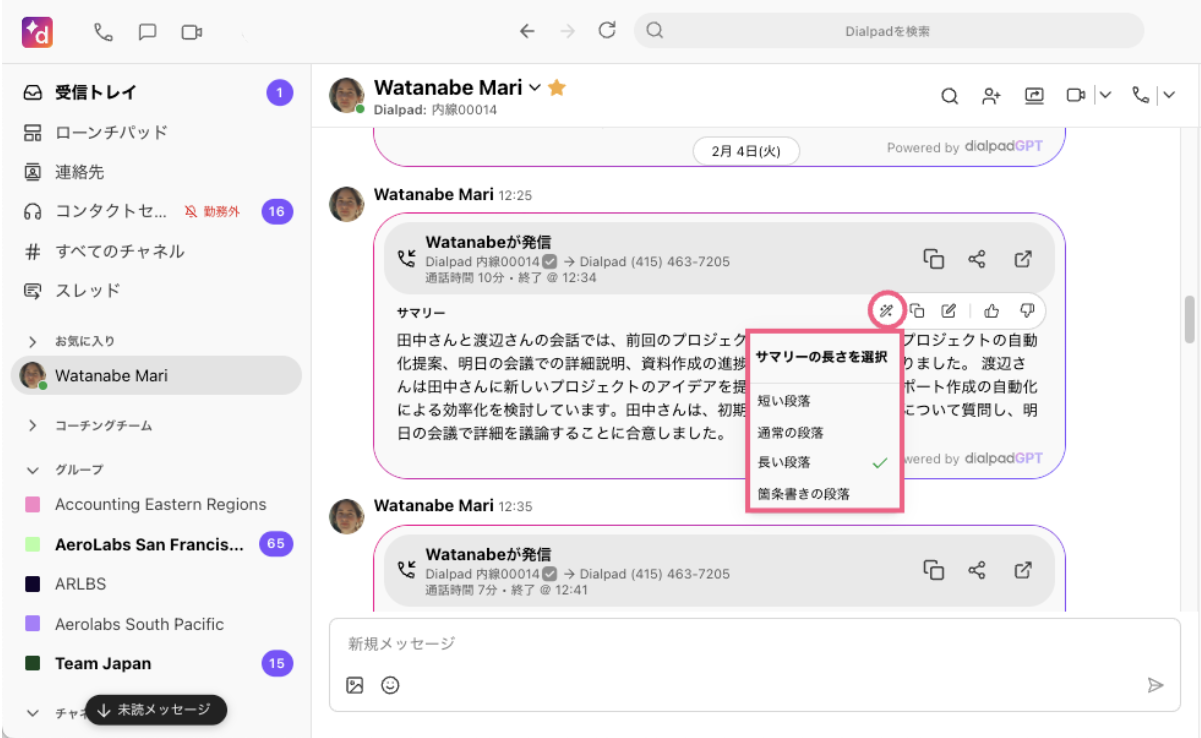Open call ending at 12:34 in new window
The height and width of the screenshot is (738, 1201).
click(1023, 259)
